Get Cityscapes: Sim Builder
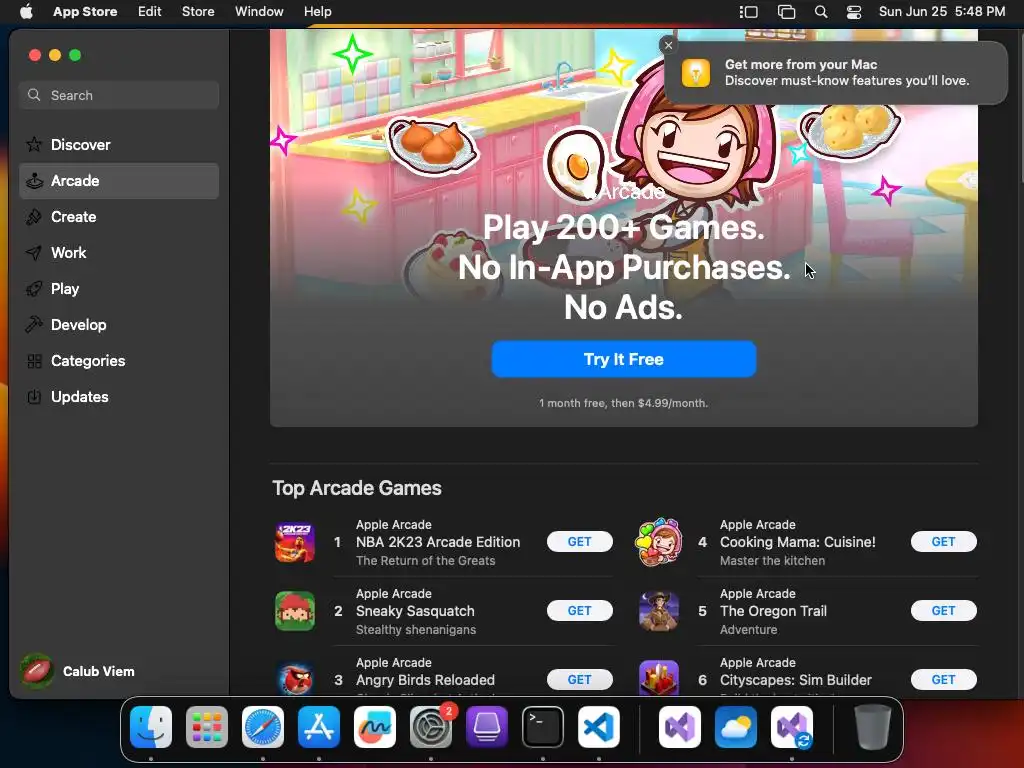 coord(944,680)
